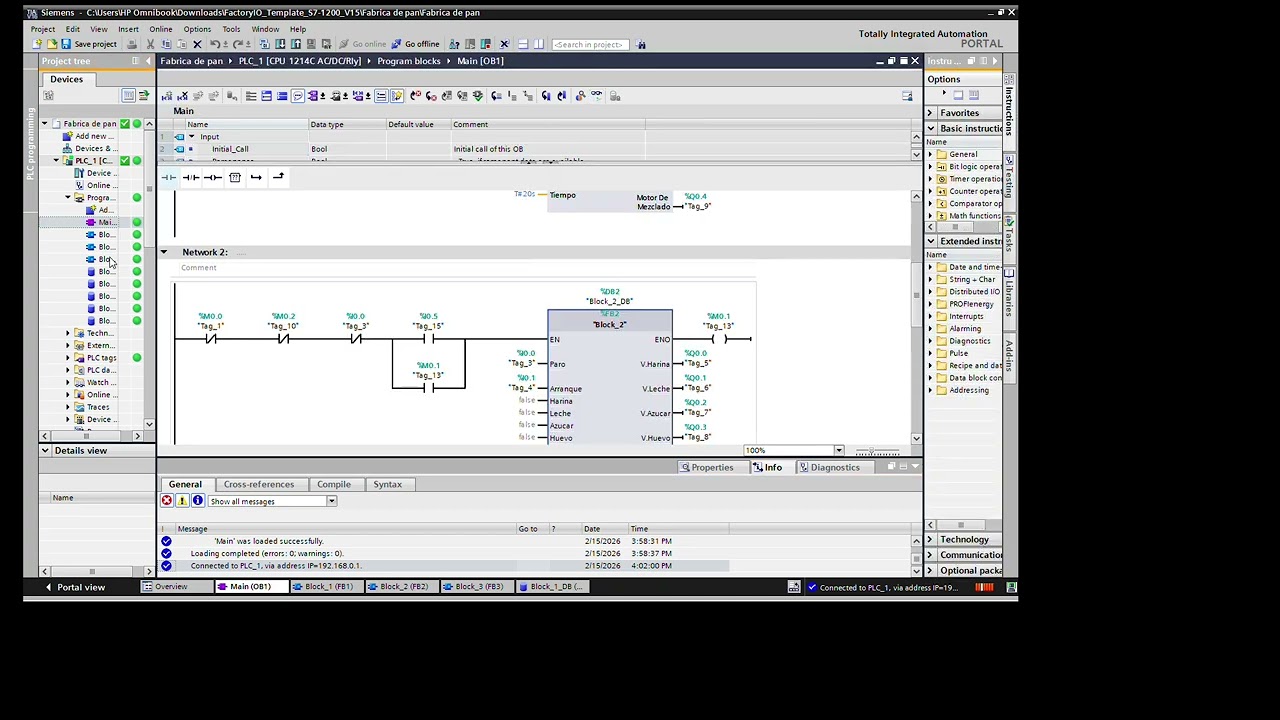Insert a normally closed contact
Screen dimensions: 1280x720
[190, 177]
